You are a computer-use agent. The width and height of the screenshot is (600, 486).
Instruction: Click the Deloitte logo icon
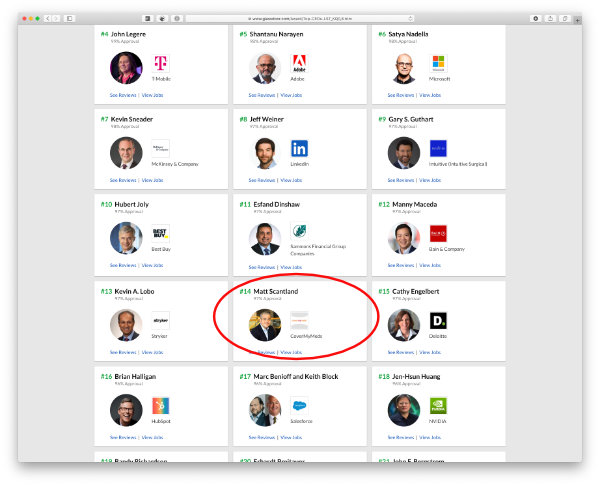click(x=438, y=321)
